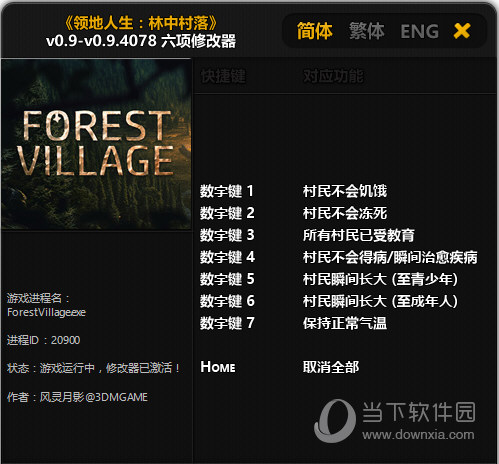The height and width of the screenshot is (464, 499).
Task: Click function 保持正常气温
Action: tap(345, 323)
